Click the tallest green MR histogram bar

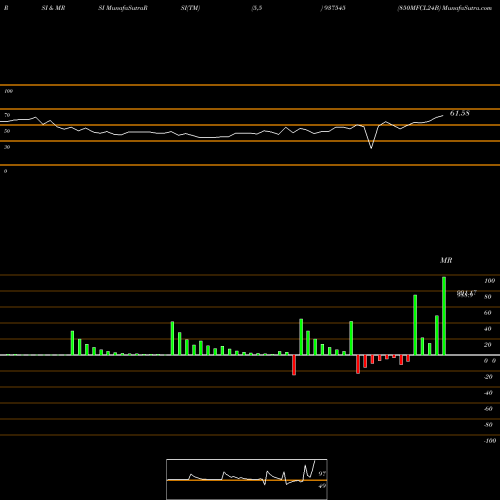(444, 316)
